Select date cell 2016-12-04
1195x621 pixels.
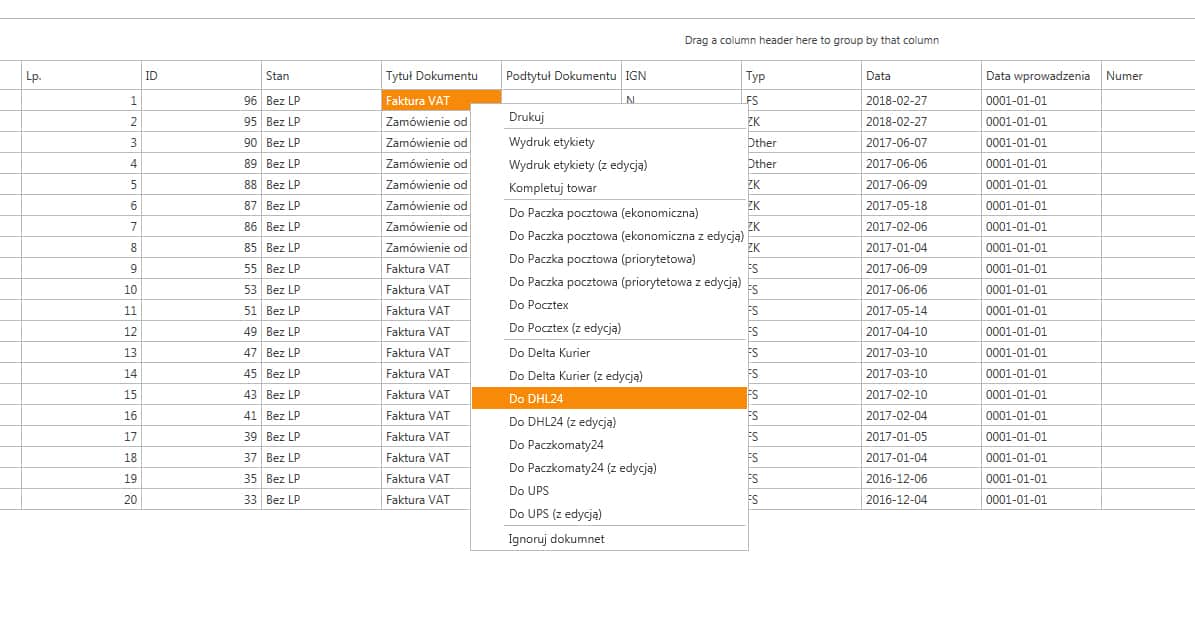[921, 499]
